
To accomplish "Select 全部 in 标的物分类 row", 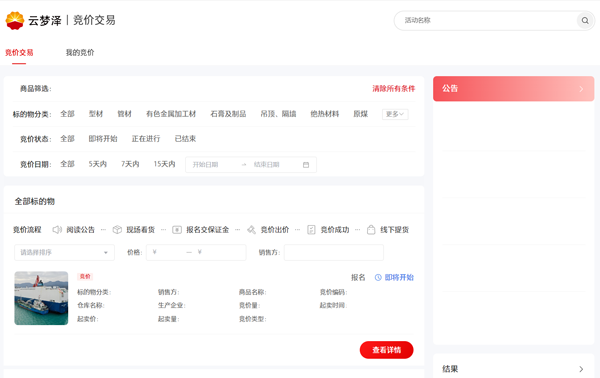I will 67,114.
